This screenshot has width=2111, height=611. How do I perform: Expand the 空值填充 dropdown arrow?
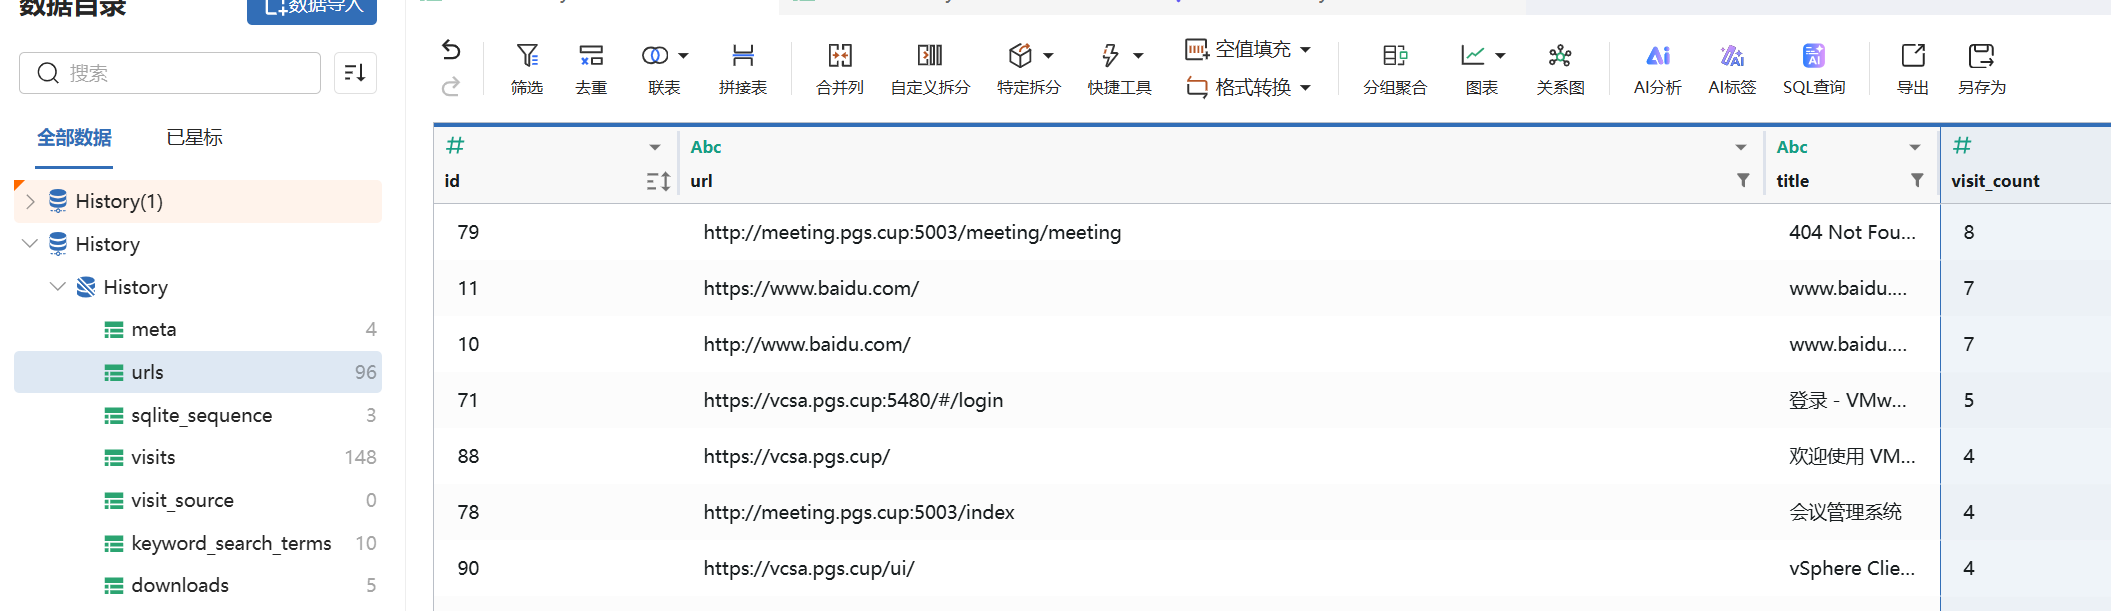pyautogui.click(x=1305, y=49)
